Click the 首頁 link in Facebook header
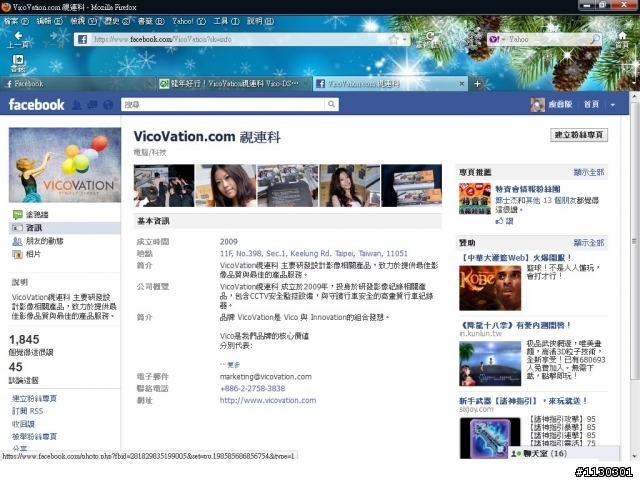Viewport: 640px width, 480px height. tap(591, 105)
